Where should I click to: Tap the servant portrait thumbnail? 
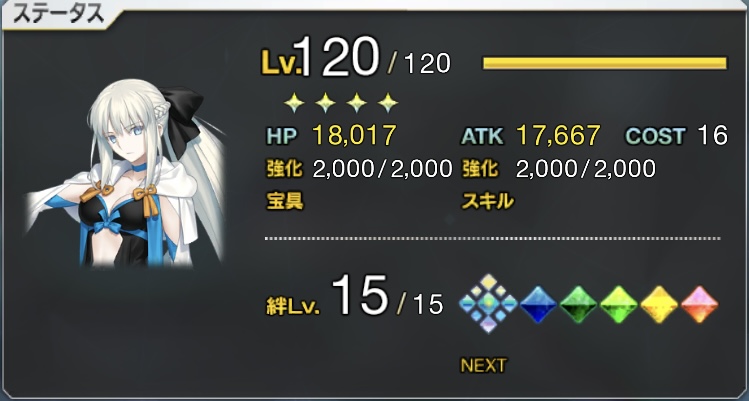125,173
